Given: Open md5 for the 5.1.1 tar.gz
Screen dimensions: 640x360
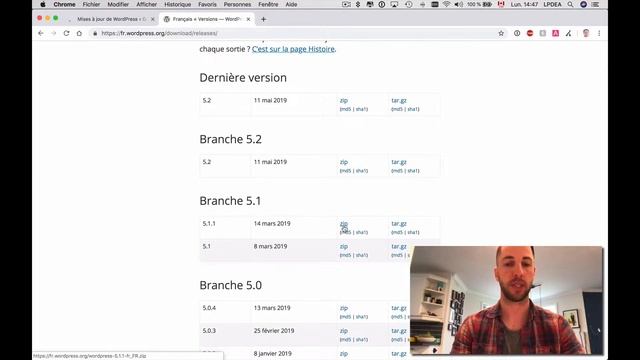Looking at the screenshot, I should (x=397, y=233).
